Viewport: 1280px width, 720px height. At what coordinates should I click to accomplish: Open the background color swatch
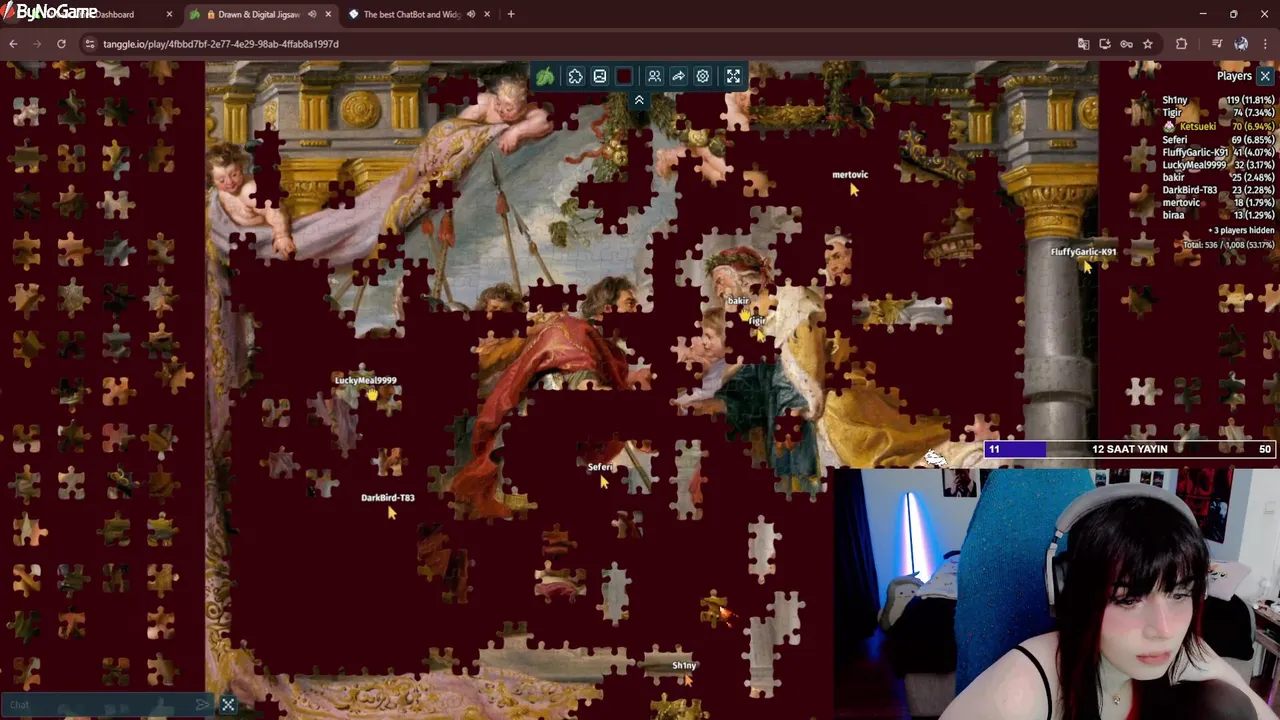point(624,77)
